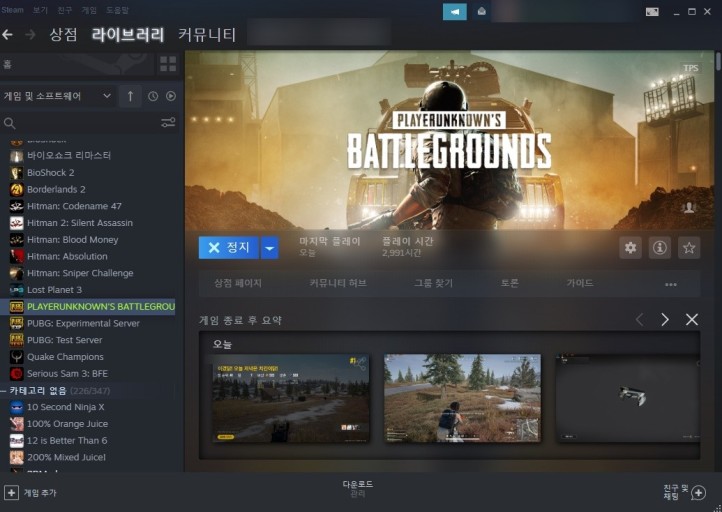Open dropdown arrow beside 정지 button
The image size is (722, 512).
(269, 248)
